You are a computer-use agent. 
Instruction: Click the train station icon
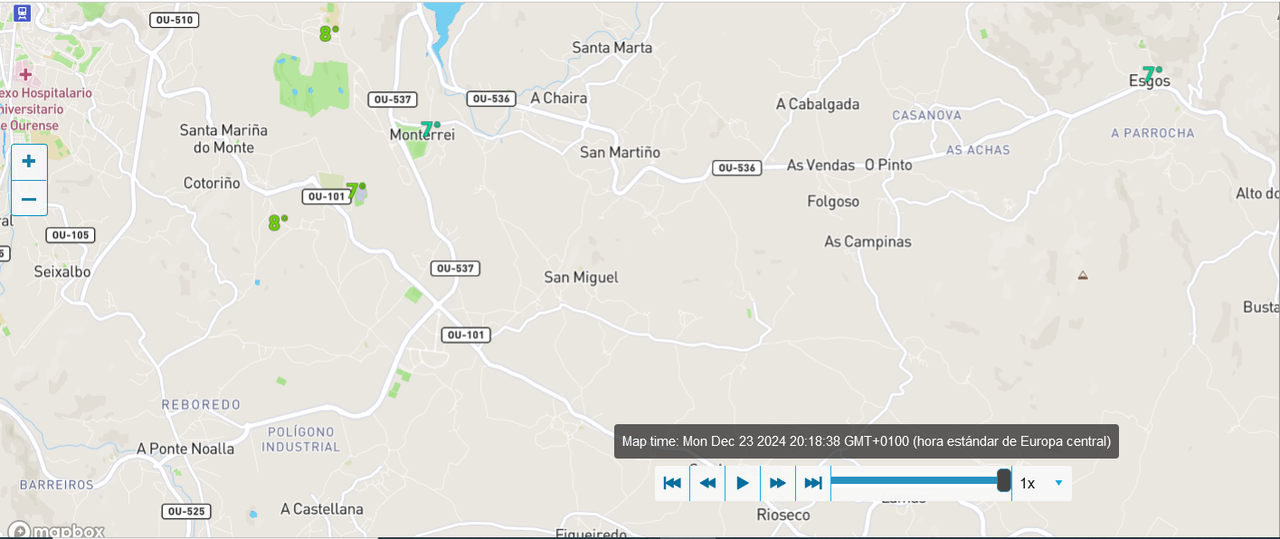(x=22, y=12)
